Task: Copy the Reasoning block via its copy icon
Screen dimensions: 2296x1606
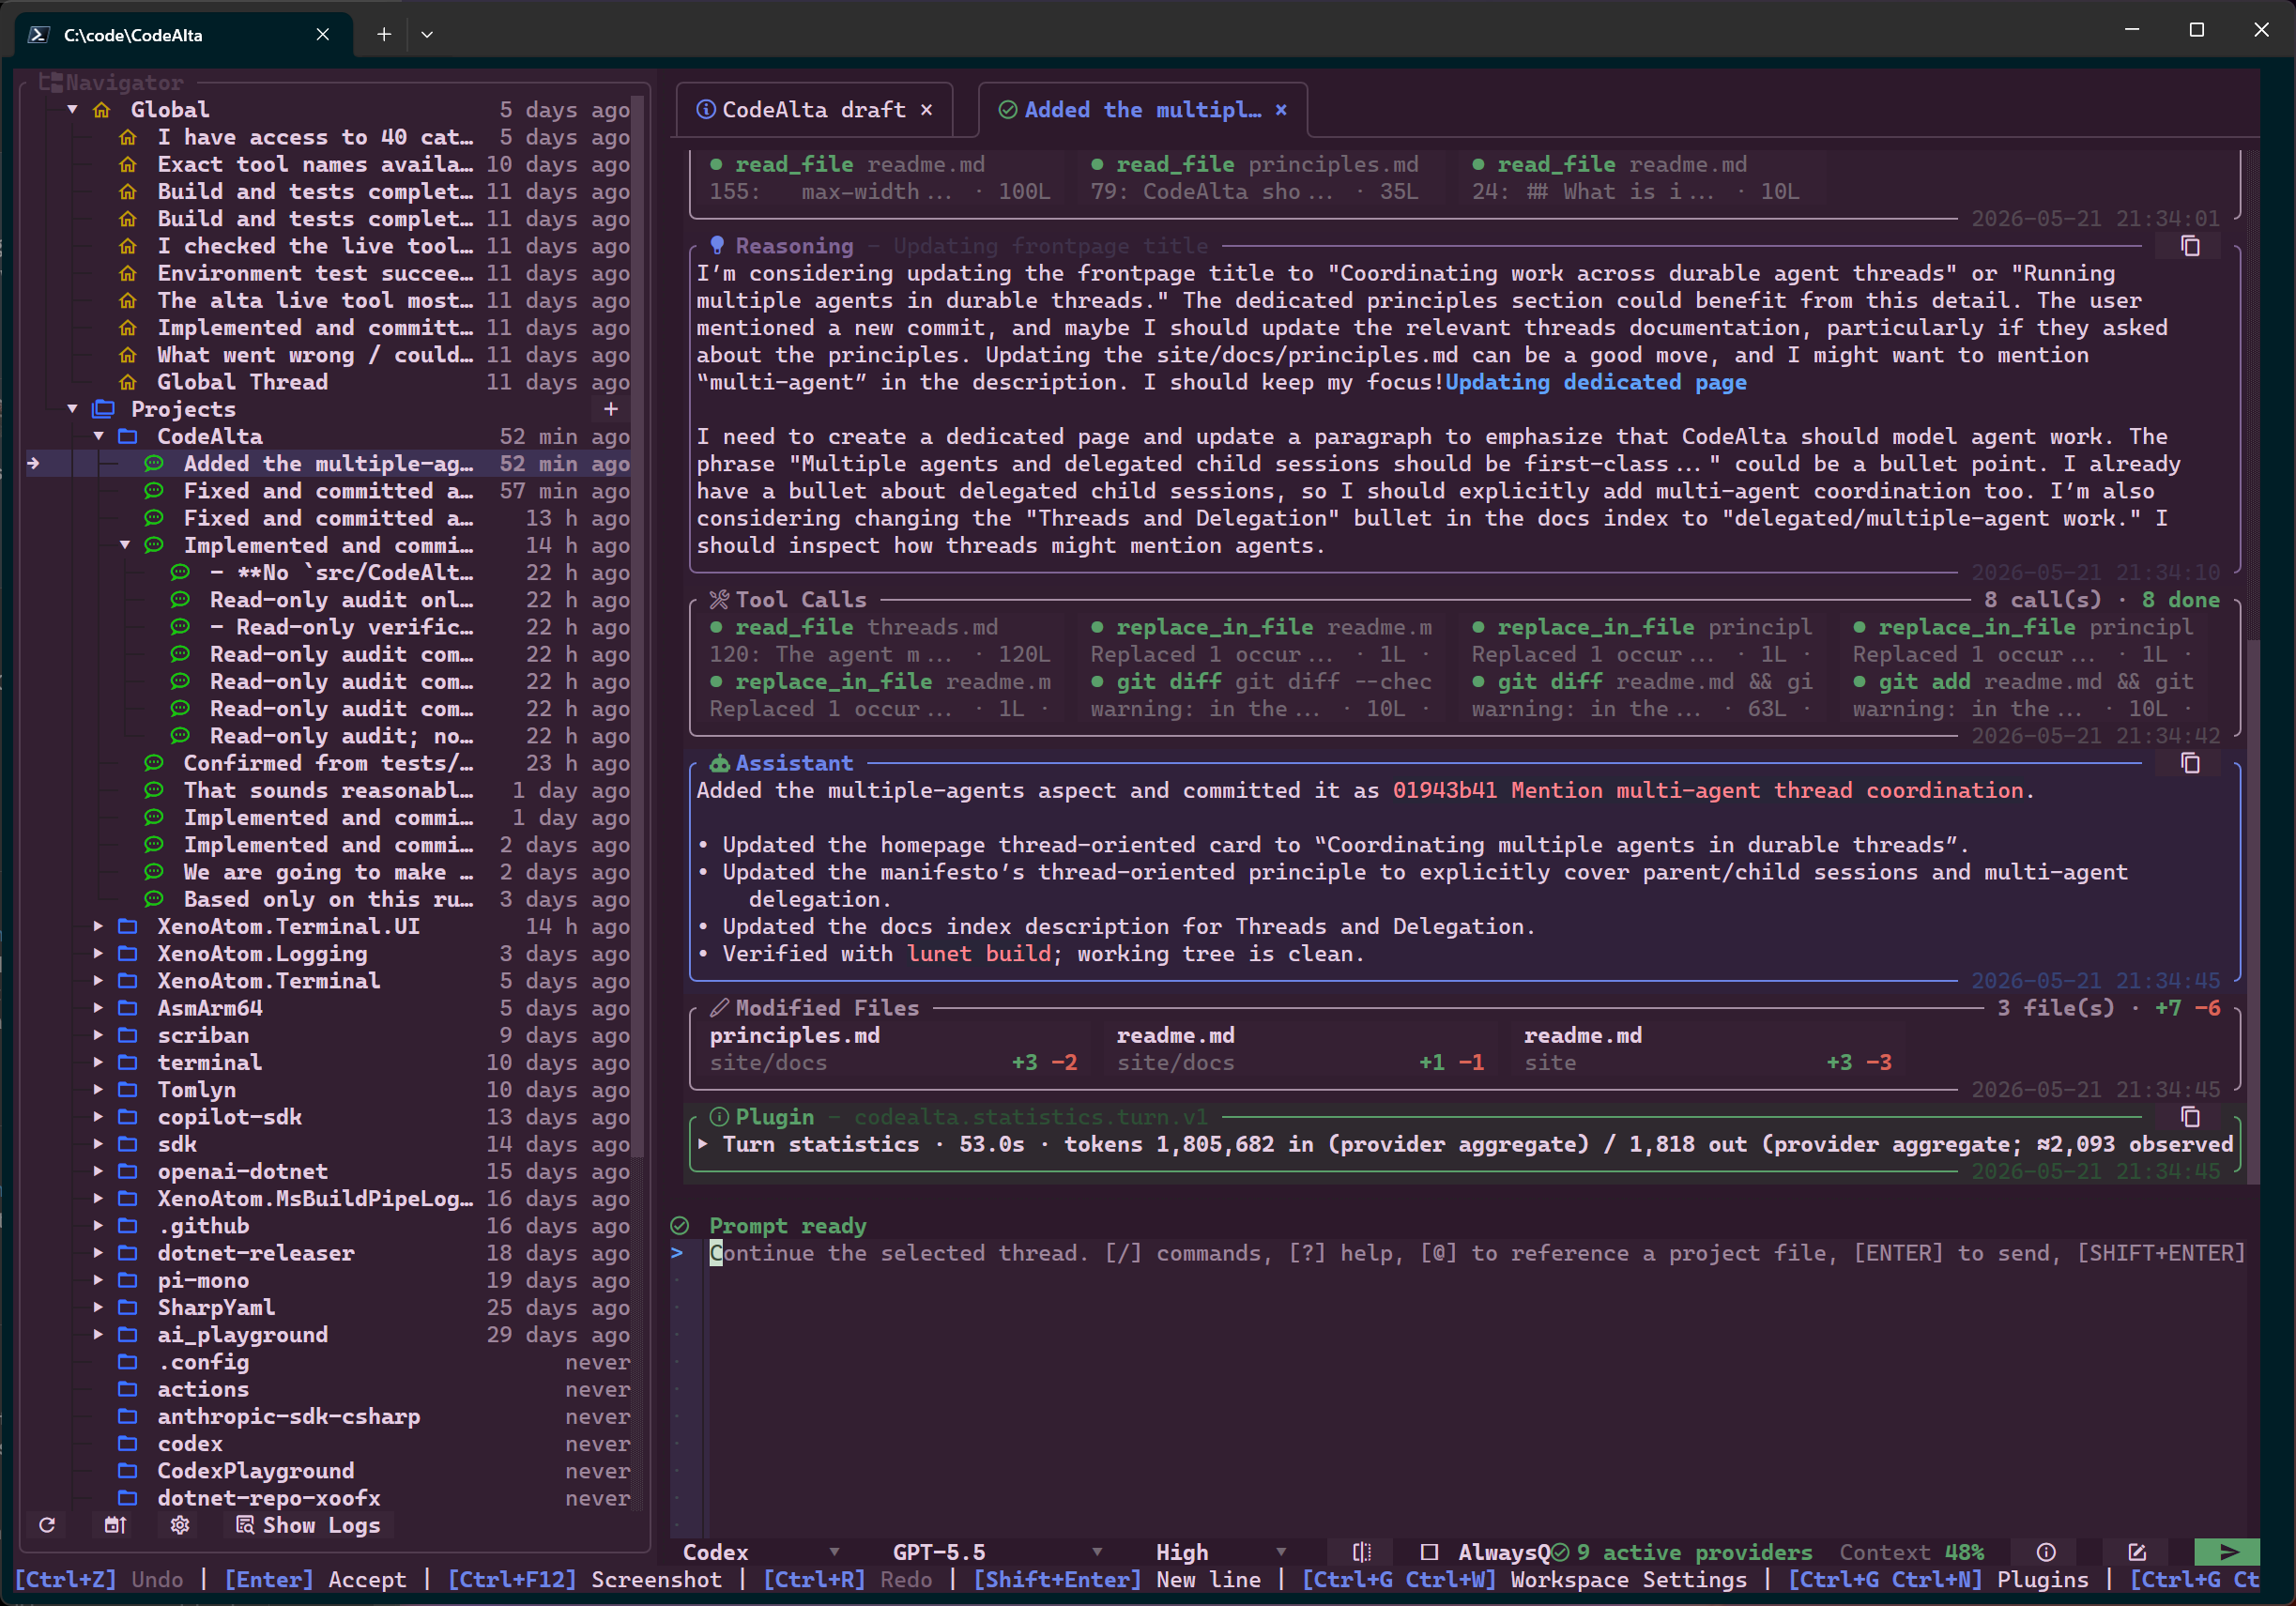Action: 2190,246
